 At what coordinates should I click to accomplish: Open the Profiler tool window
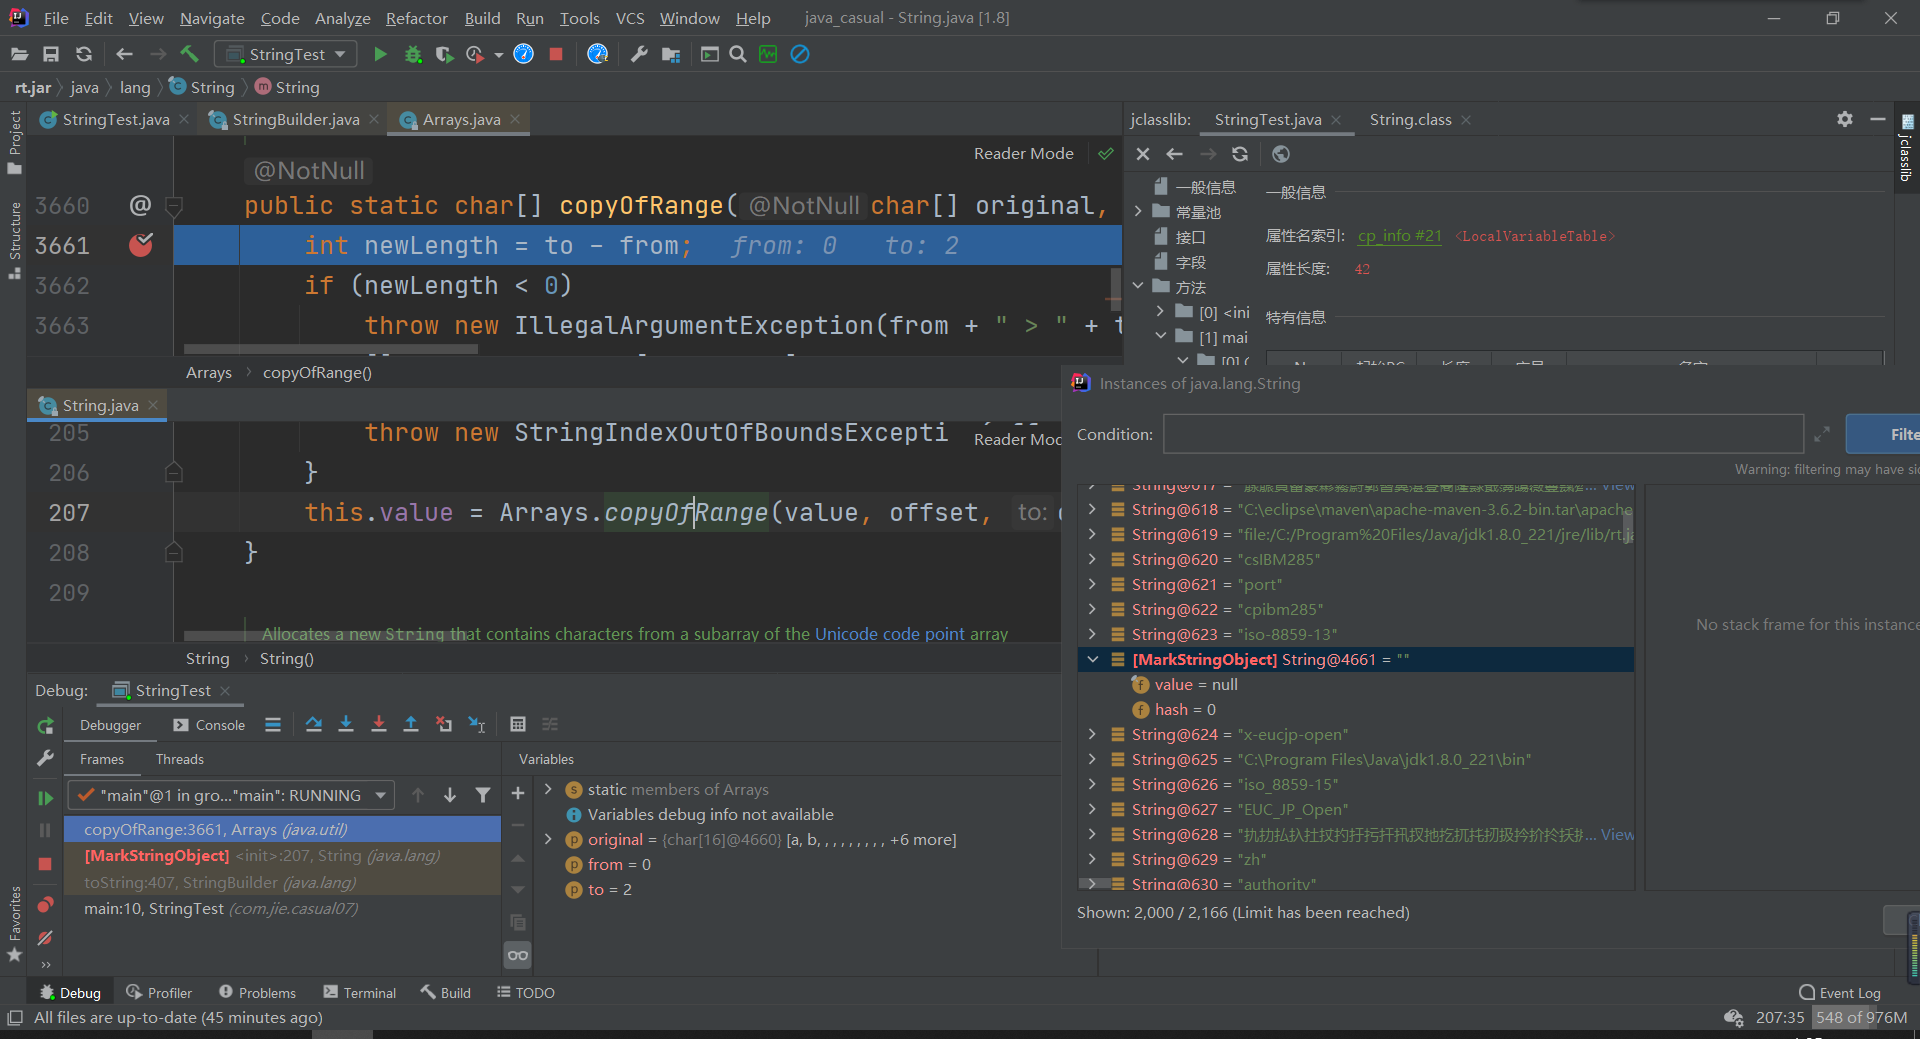[159, 992]
